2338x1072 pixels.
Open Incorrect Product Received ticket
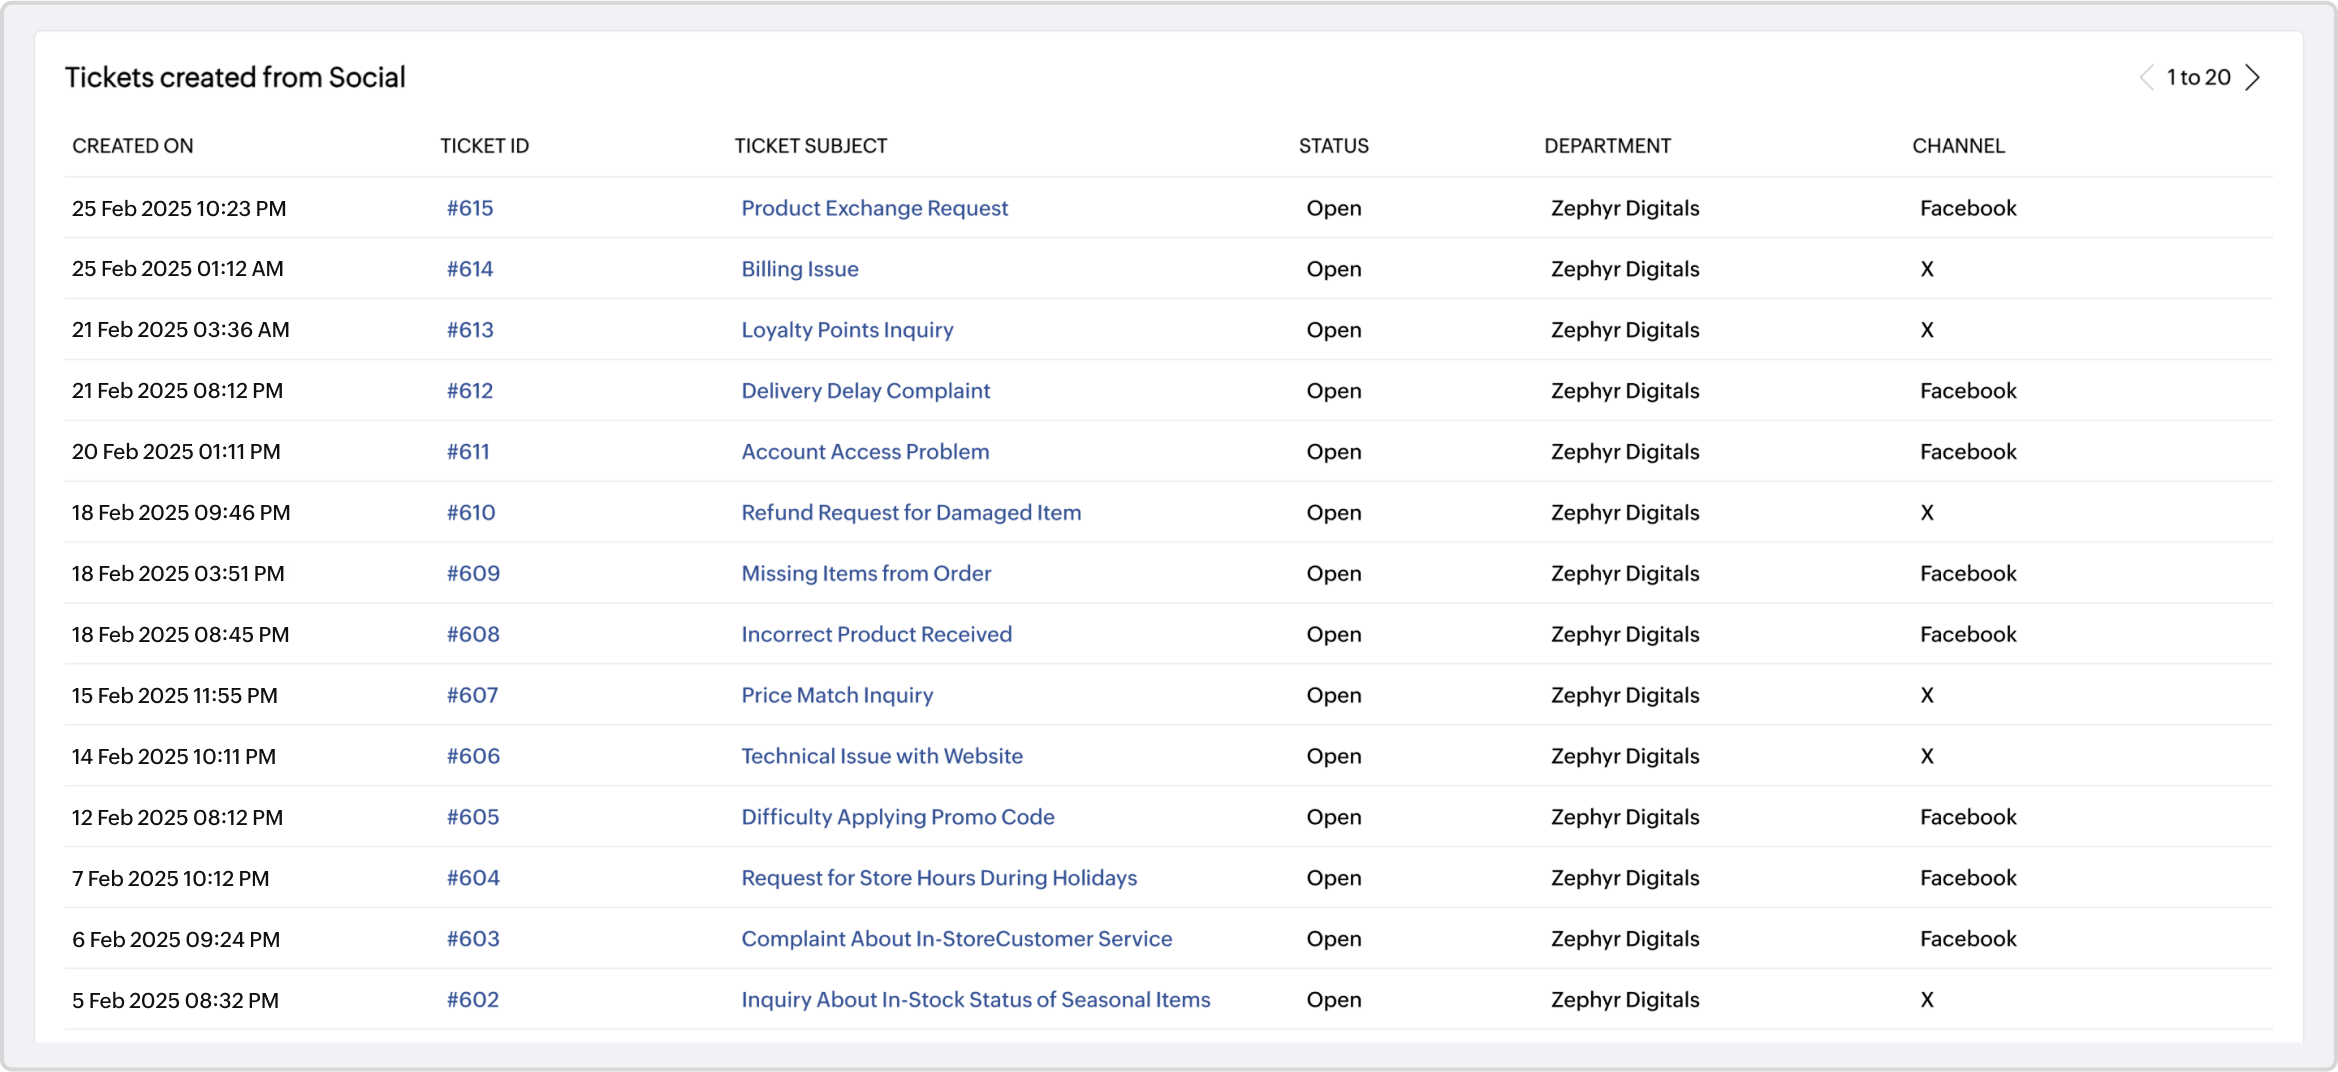tap(876, 635)
